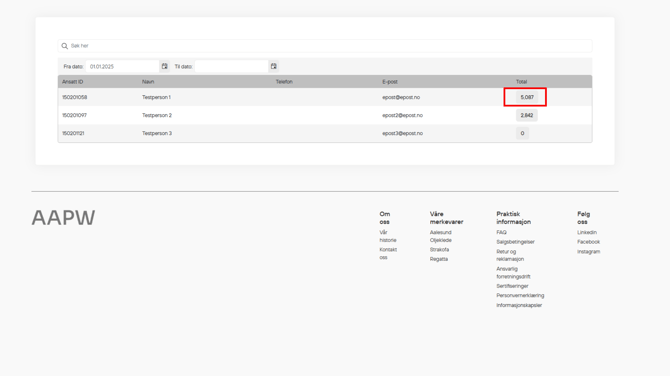
Task: Click the magnifier search icon
Action: point(65,46)
